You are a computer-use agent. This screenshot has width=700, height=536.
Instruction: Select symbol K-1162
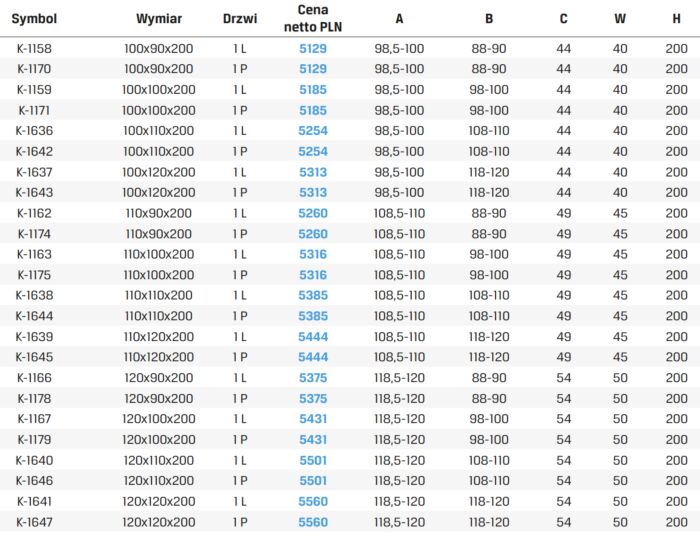coord(34,213)
